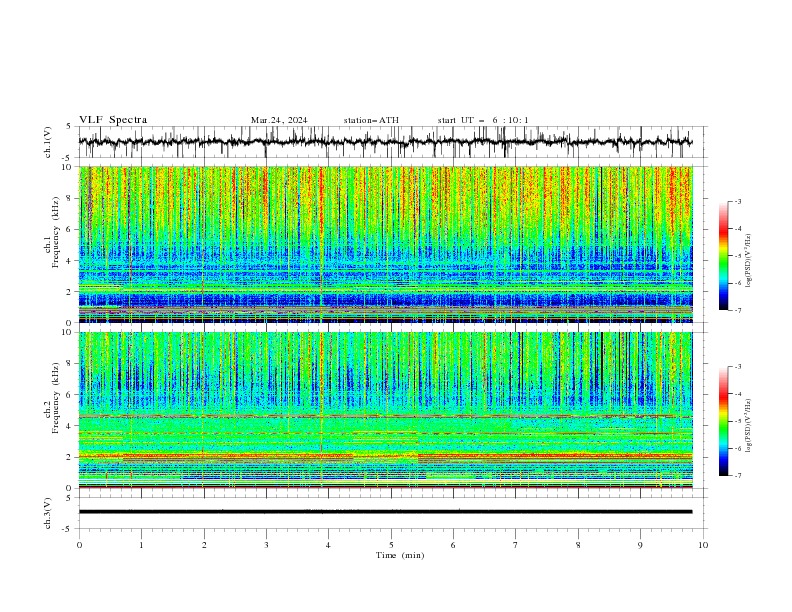
Task: Click time axis tick label "5"
Action: pos(391,545)
